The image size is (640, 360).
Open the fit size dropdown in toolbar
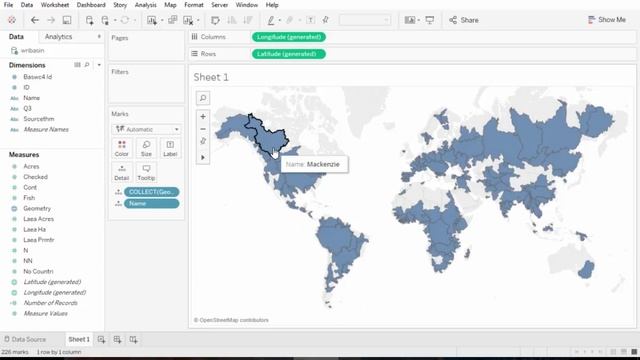pyautogui.click(x=364, y=20)
